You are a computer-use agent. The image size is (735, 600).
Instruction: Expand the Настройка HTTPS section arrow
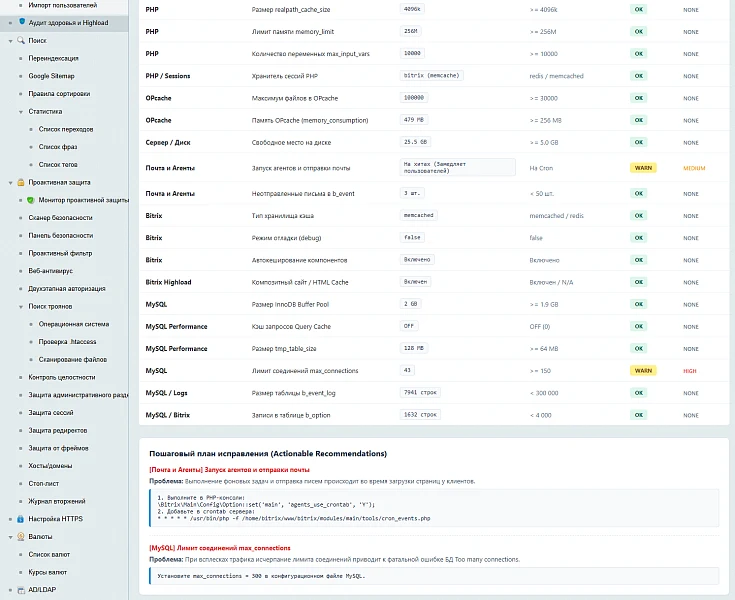click(x=10, y=519)
